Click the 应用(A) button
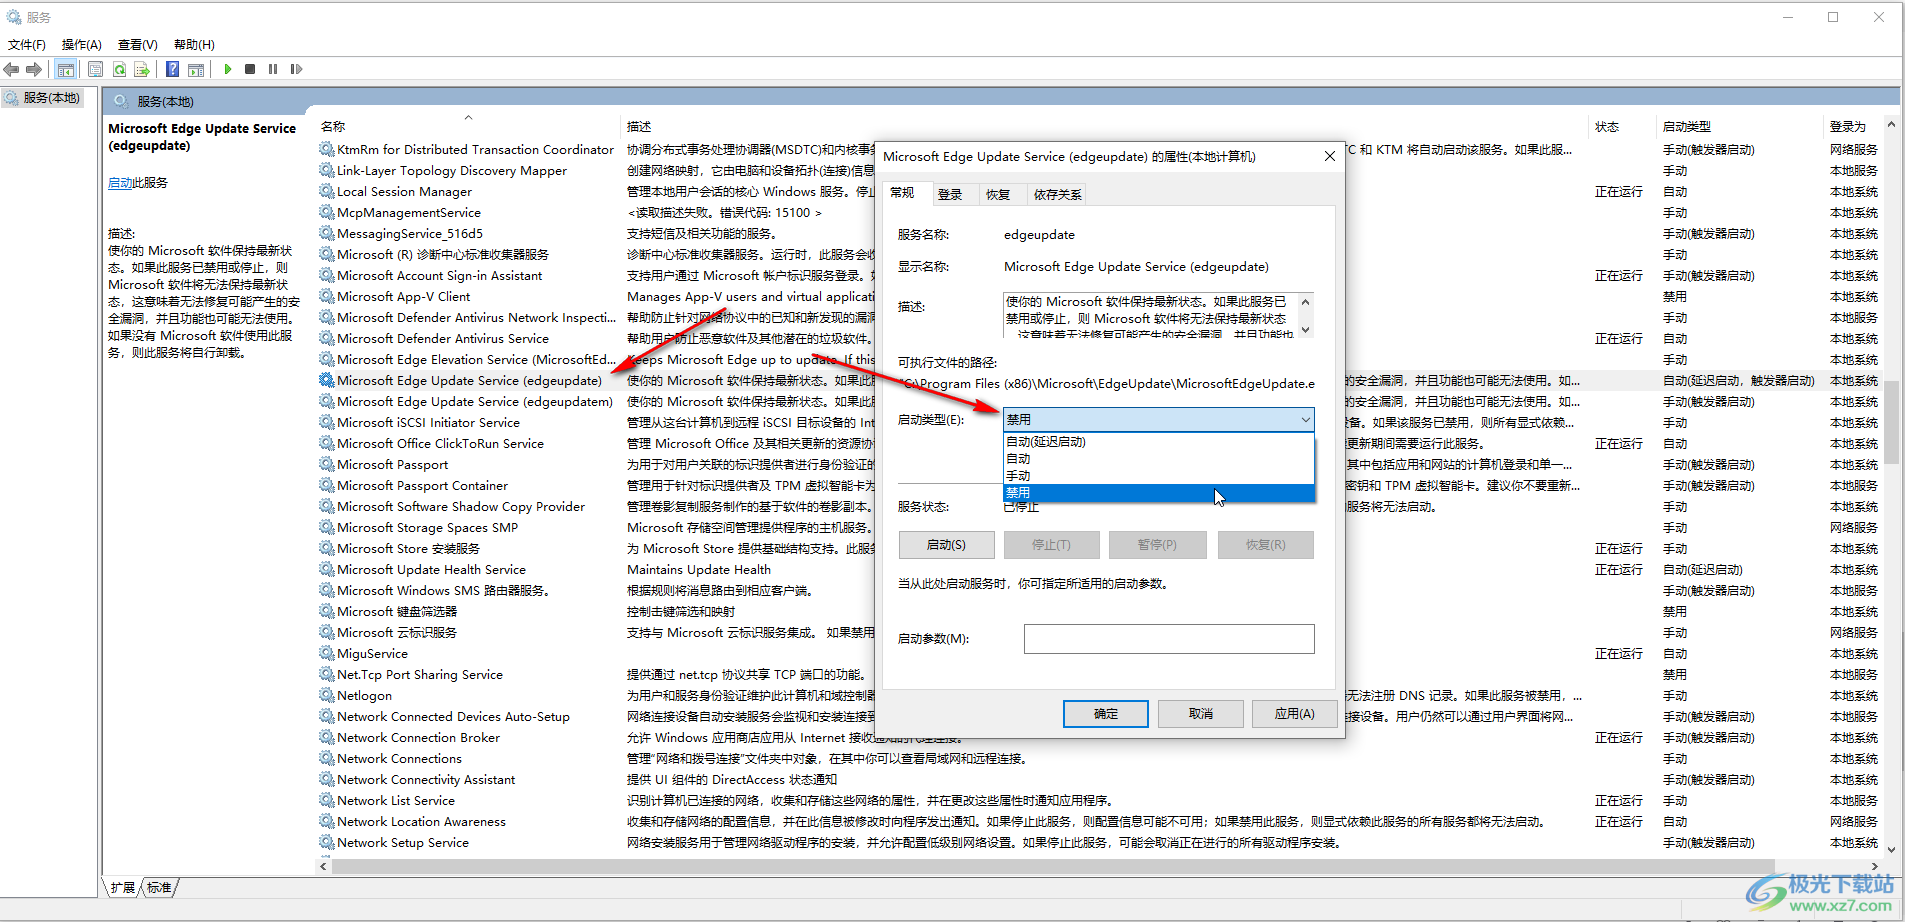Screen dimensions: 1905x922 1294,714
